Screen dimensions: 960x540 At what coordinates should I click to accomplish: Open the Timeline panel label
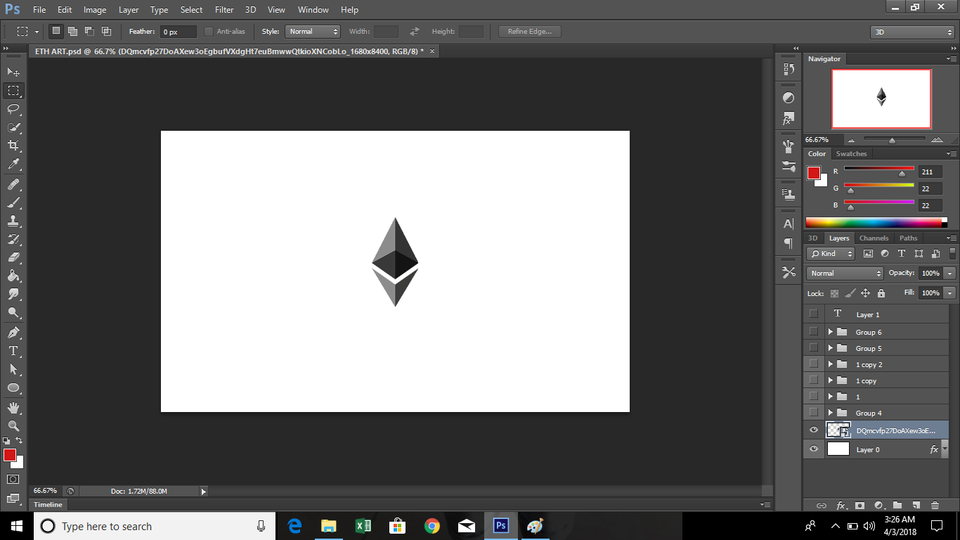tap(48, 504)
